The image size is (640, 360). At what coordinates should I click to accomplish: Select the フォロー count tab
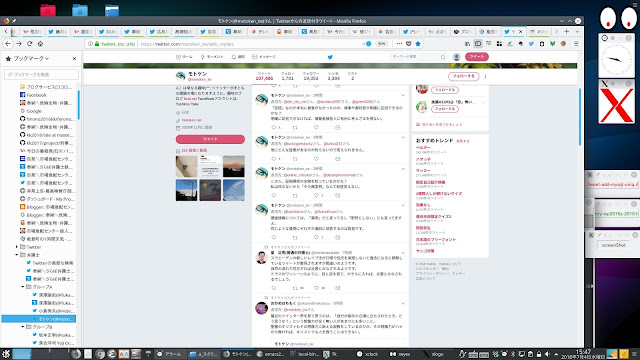tap(287, 76)
